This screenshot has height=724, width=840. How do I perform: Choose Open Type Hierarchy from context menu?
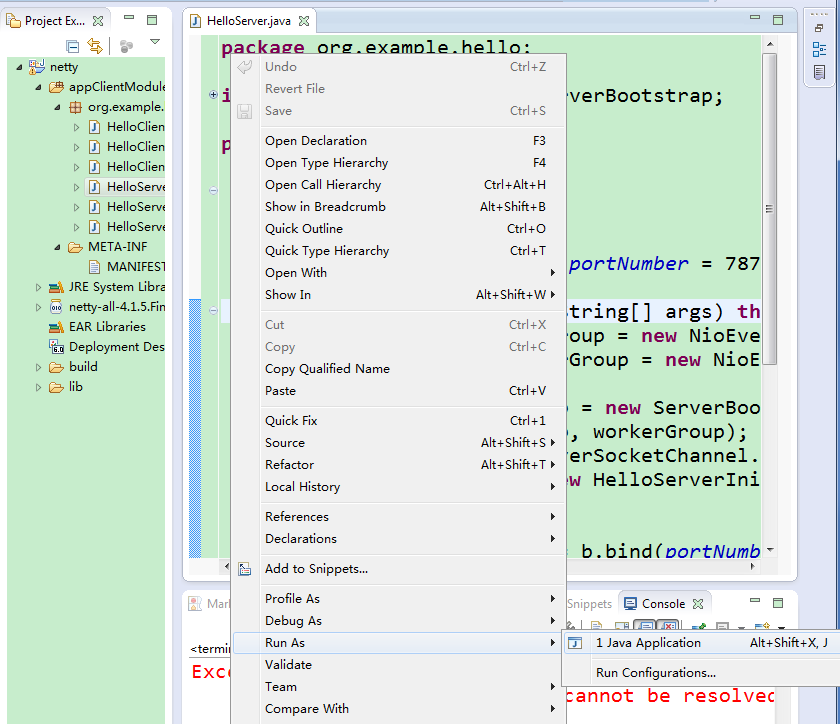[x=399, y=162]
